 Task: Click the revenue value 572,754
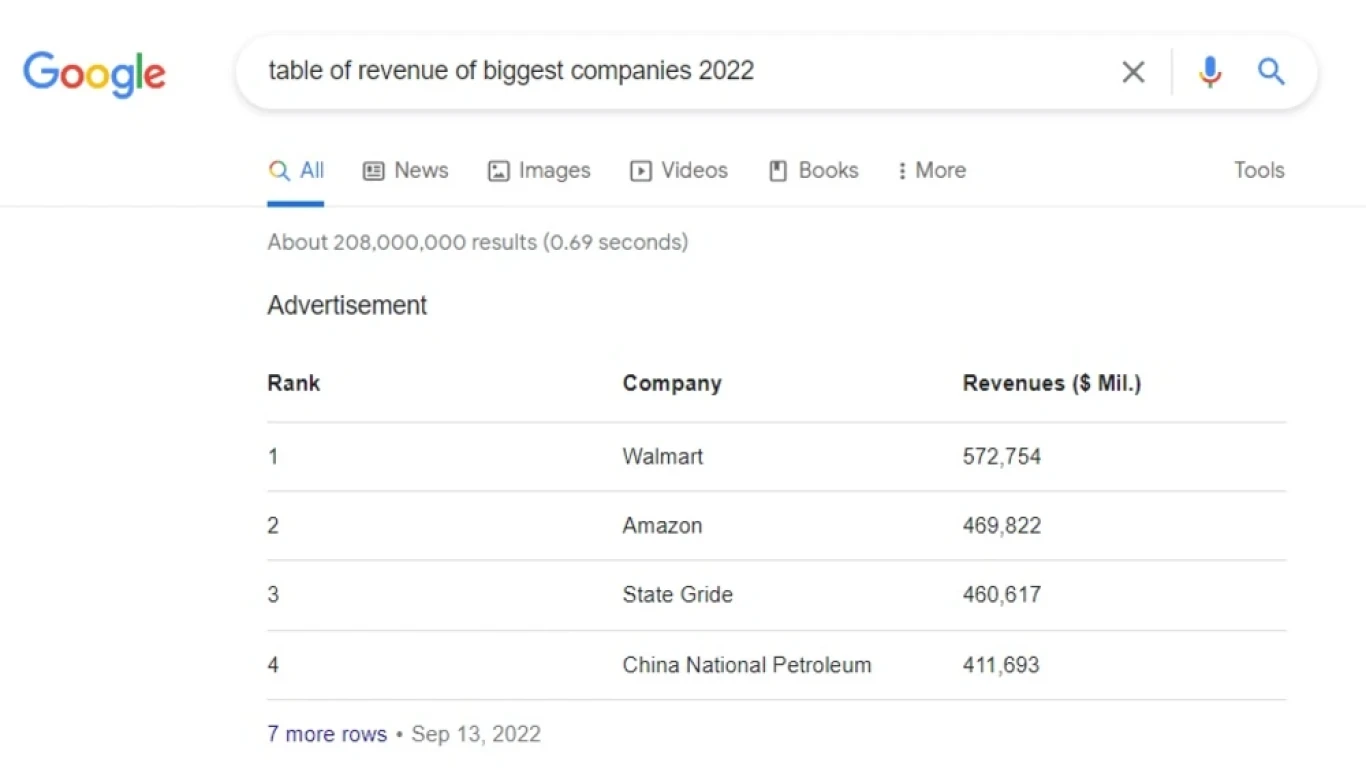[1002, 456]
